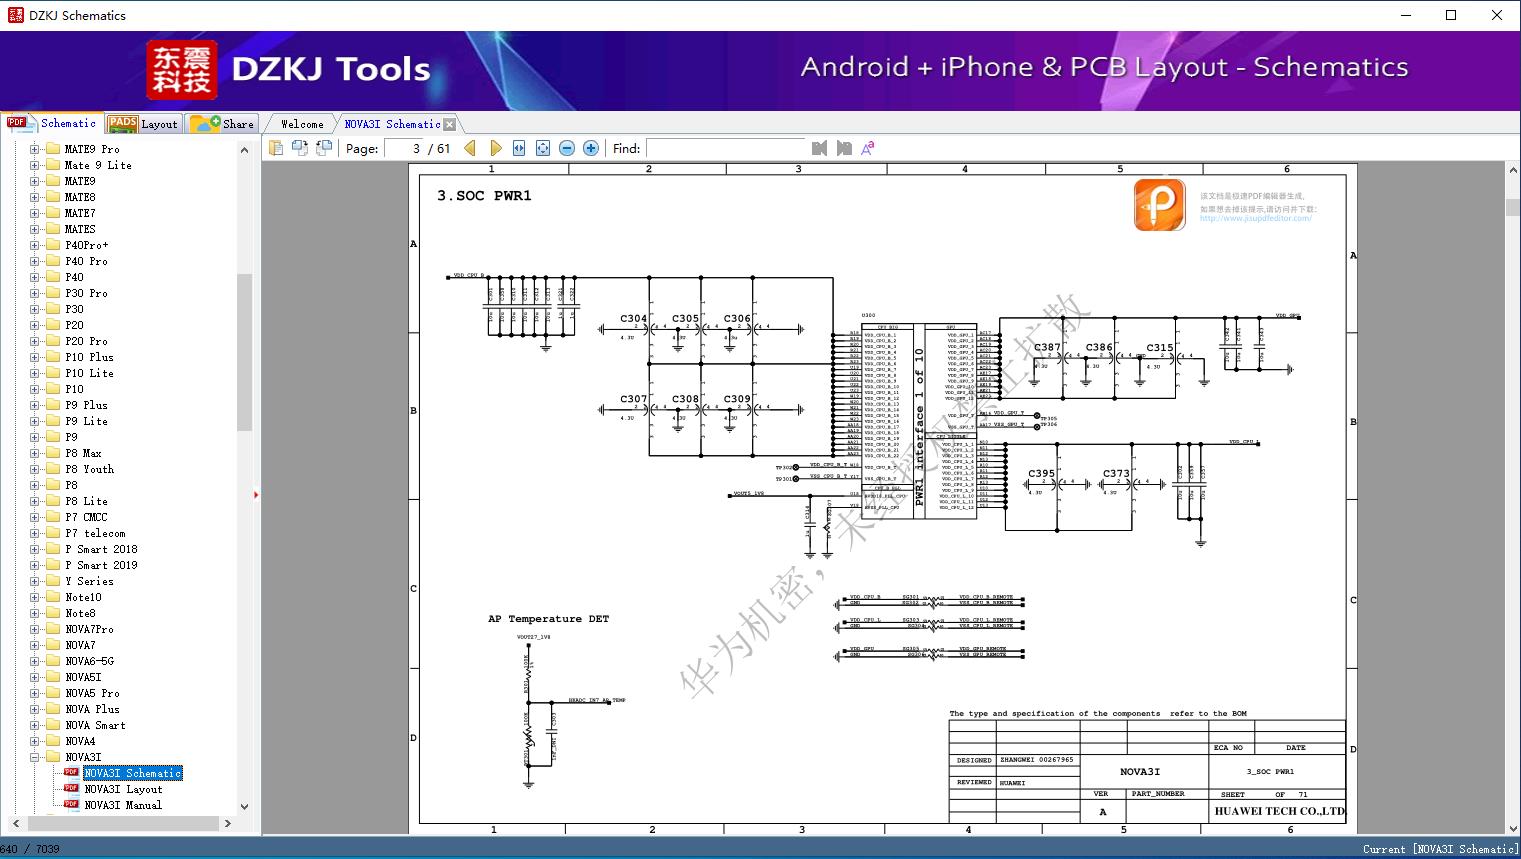Viewport: 1521px width, 859px height.
Task: Click the DZKJ red logo
Action: (x=181, y=70)
